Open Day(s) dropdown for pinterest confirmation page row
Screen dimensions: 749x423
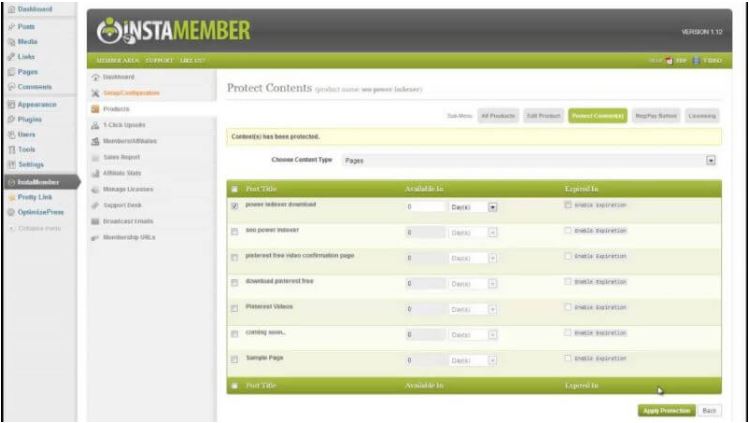coord(473,258)
